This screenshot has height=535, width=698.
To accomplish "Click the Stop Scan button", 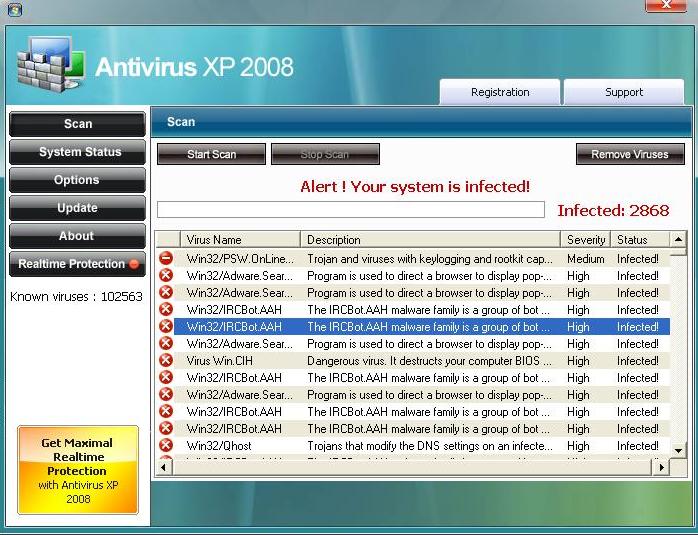I will (x=325, y=154).
